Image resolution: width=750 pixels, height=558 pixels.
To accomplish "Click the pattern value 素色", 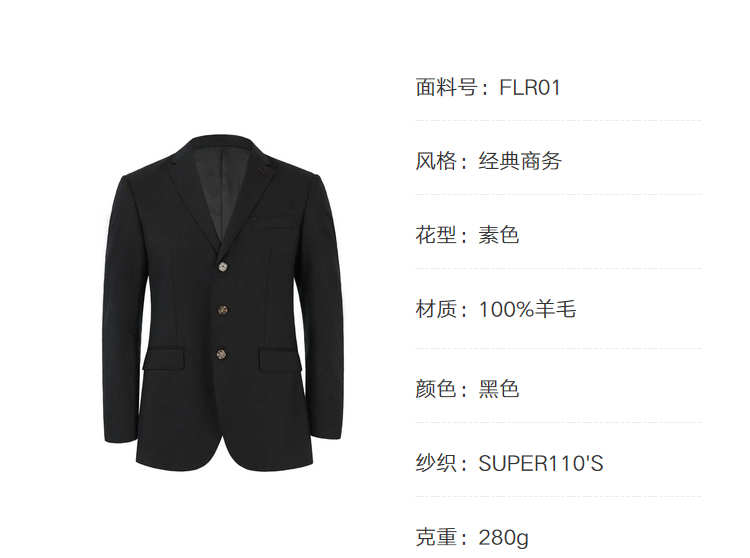I will (x=499, y=235).
